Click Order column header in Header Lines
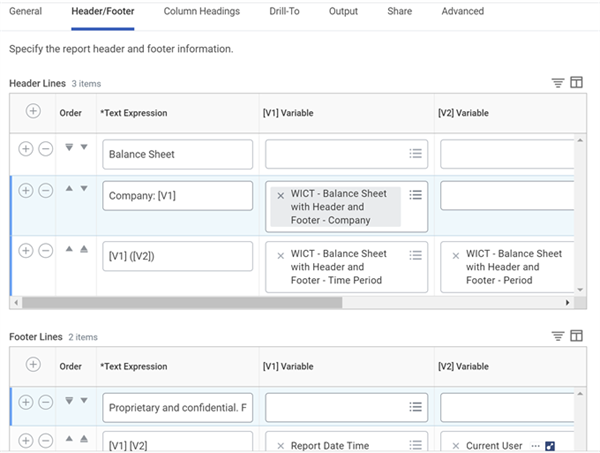The width and height of the screenshot is (600, 453). pyautogui.click(x=70, y=113)
